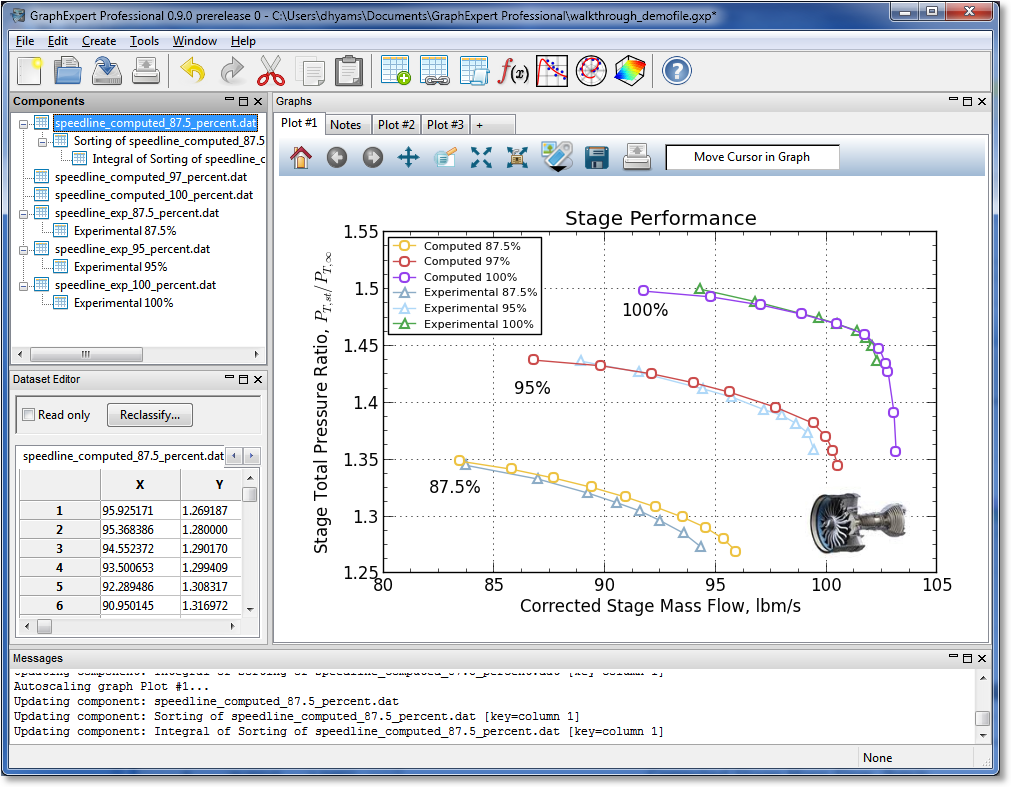
Task: Click the New file icon in main toolbar
Action: (x=30, y=71)
